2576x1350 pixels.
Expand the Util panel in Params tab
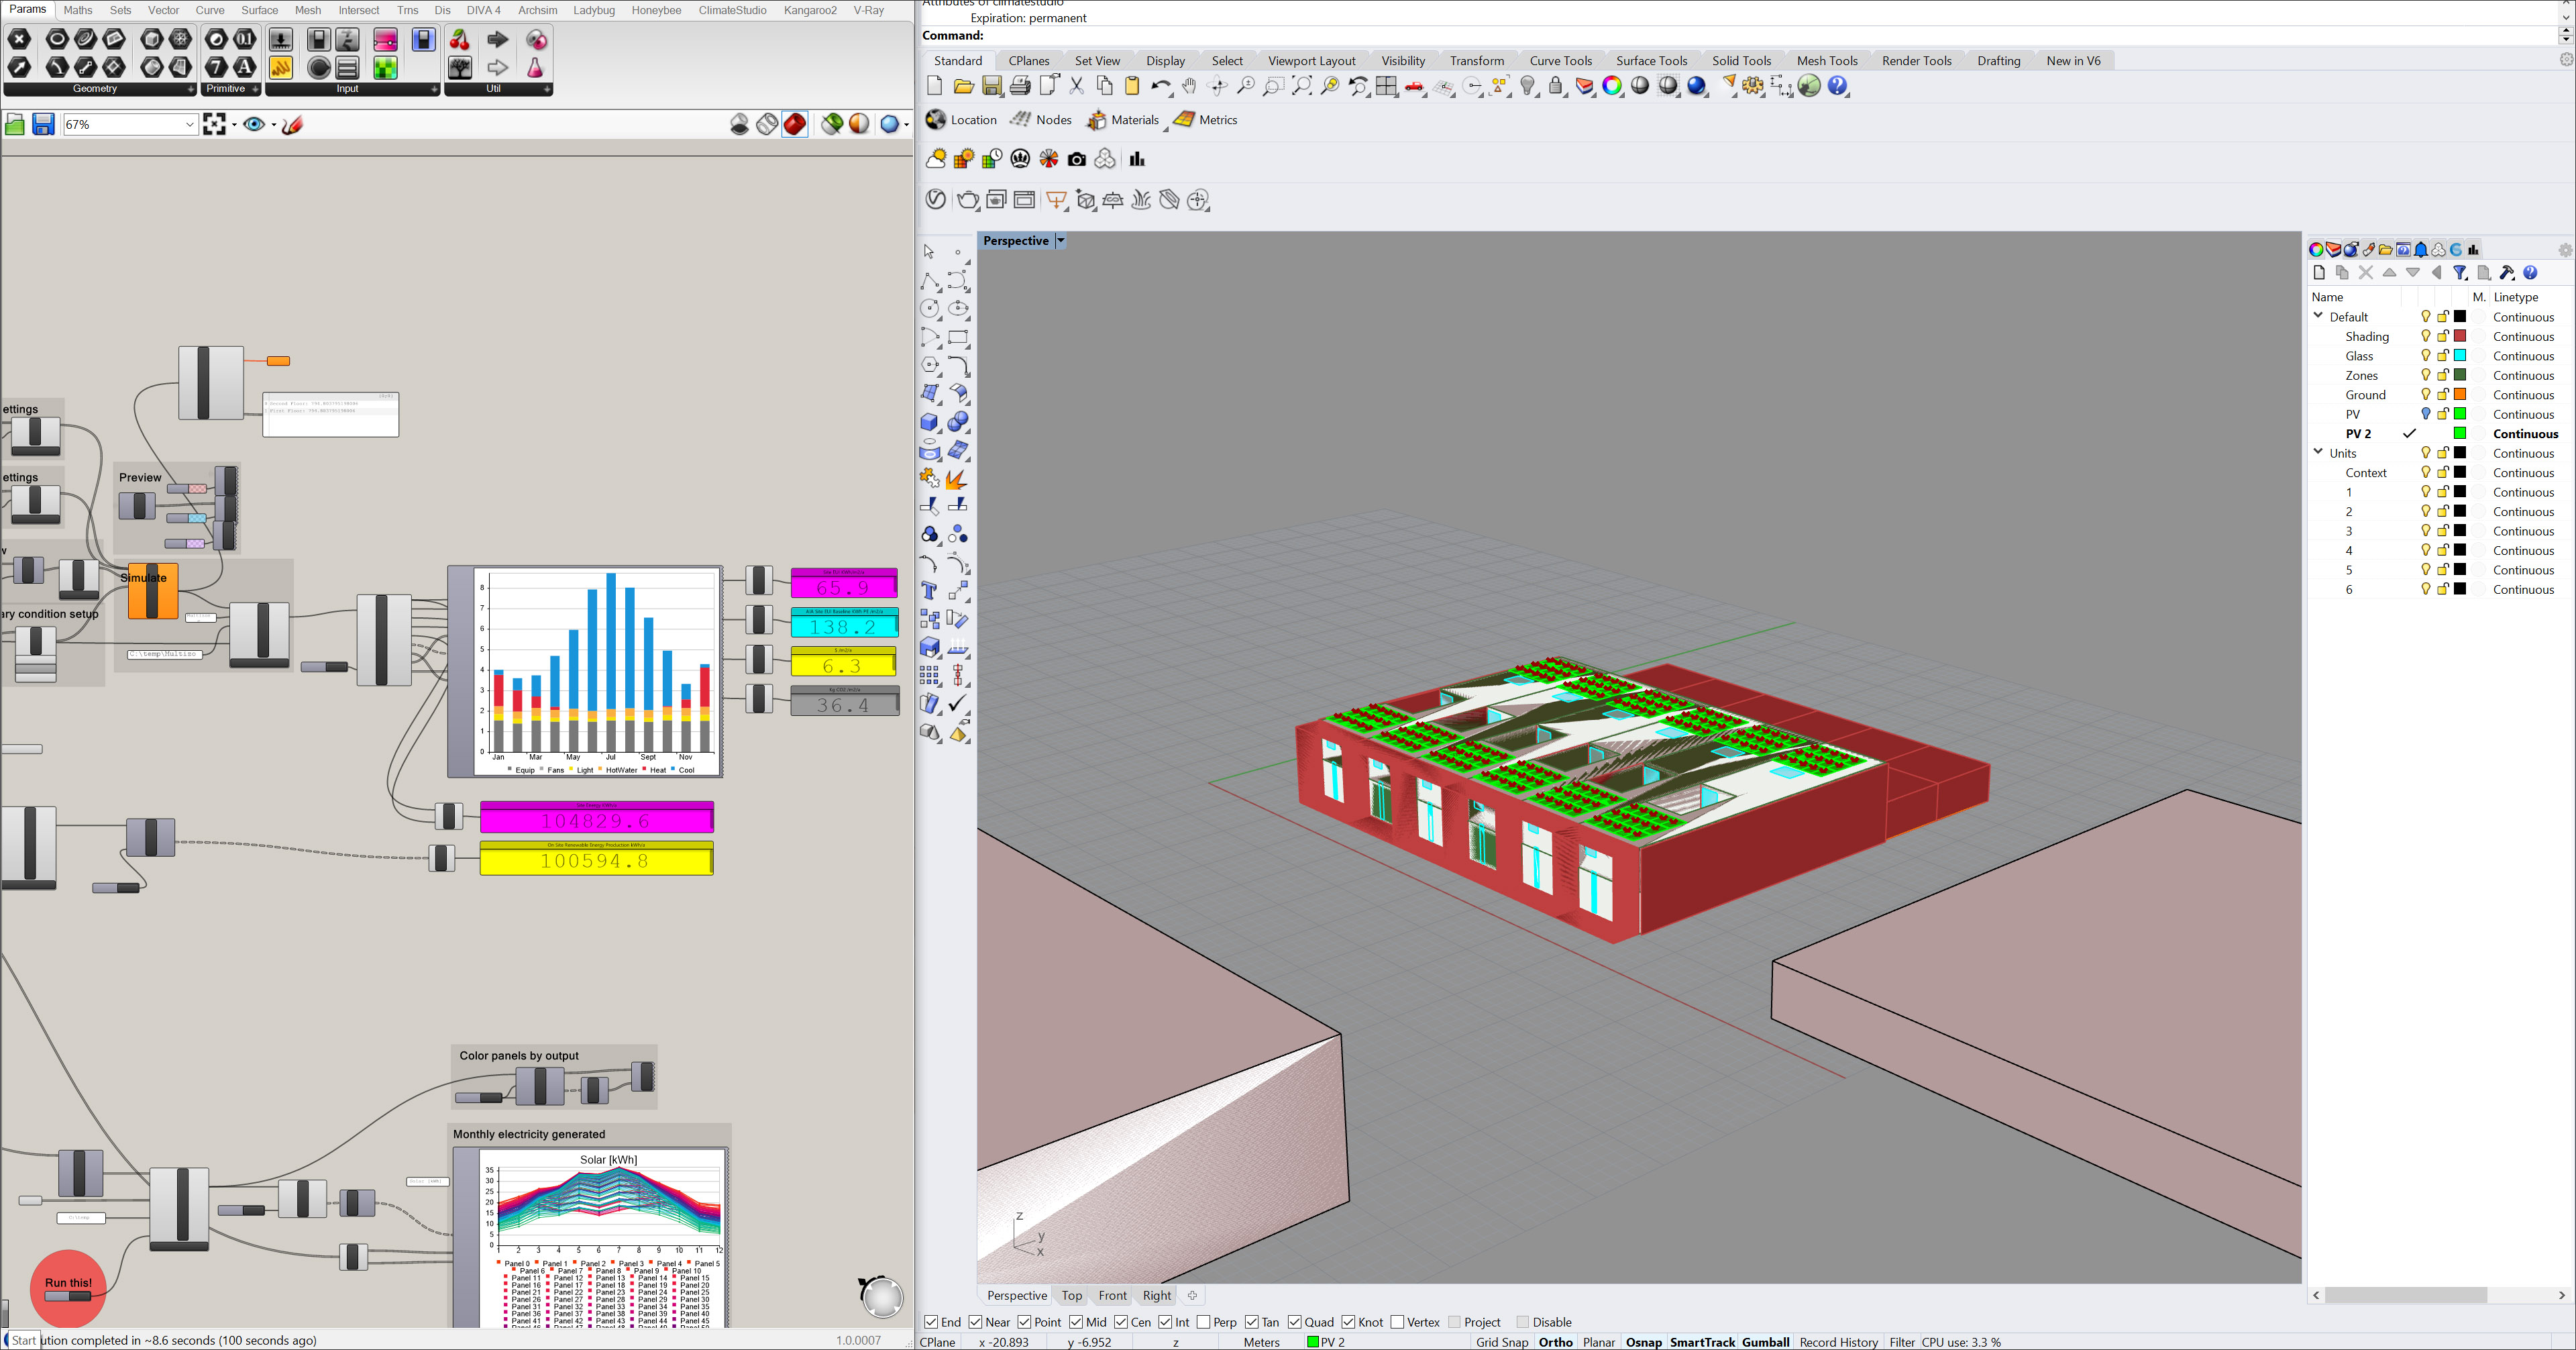547,89
